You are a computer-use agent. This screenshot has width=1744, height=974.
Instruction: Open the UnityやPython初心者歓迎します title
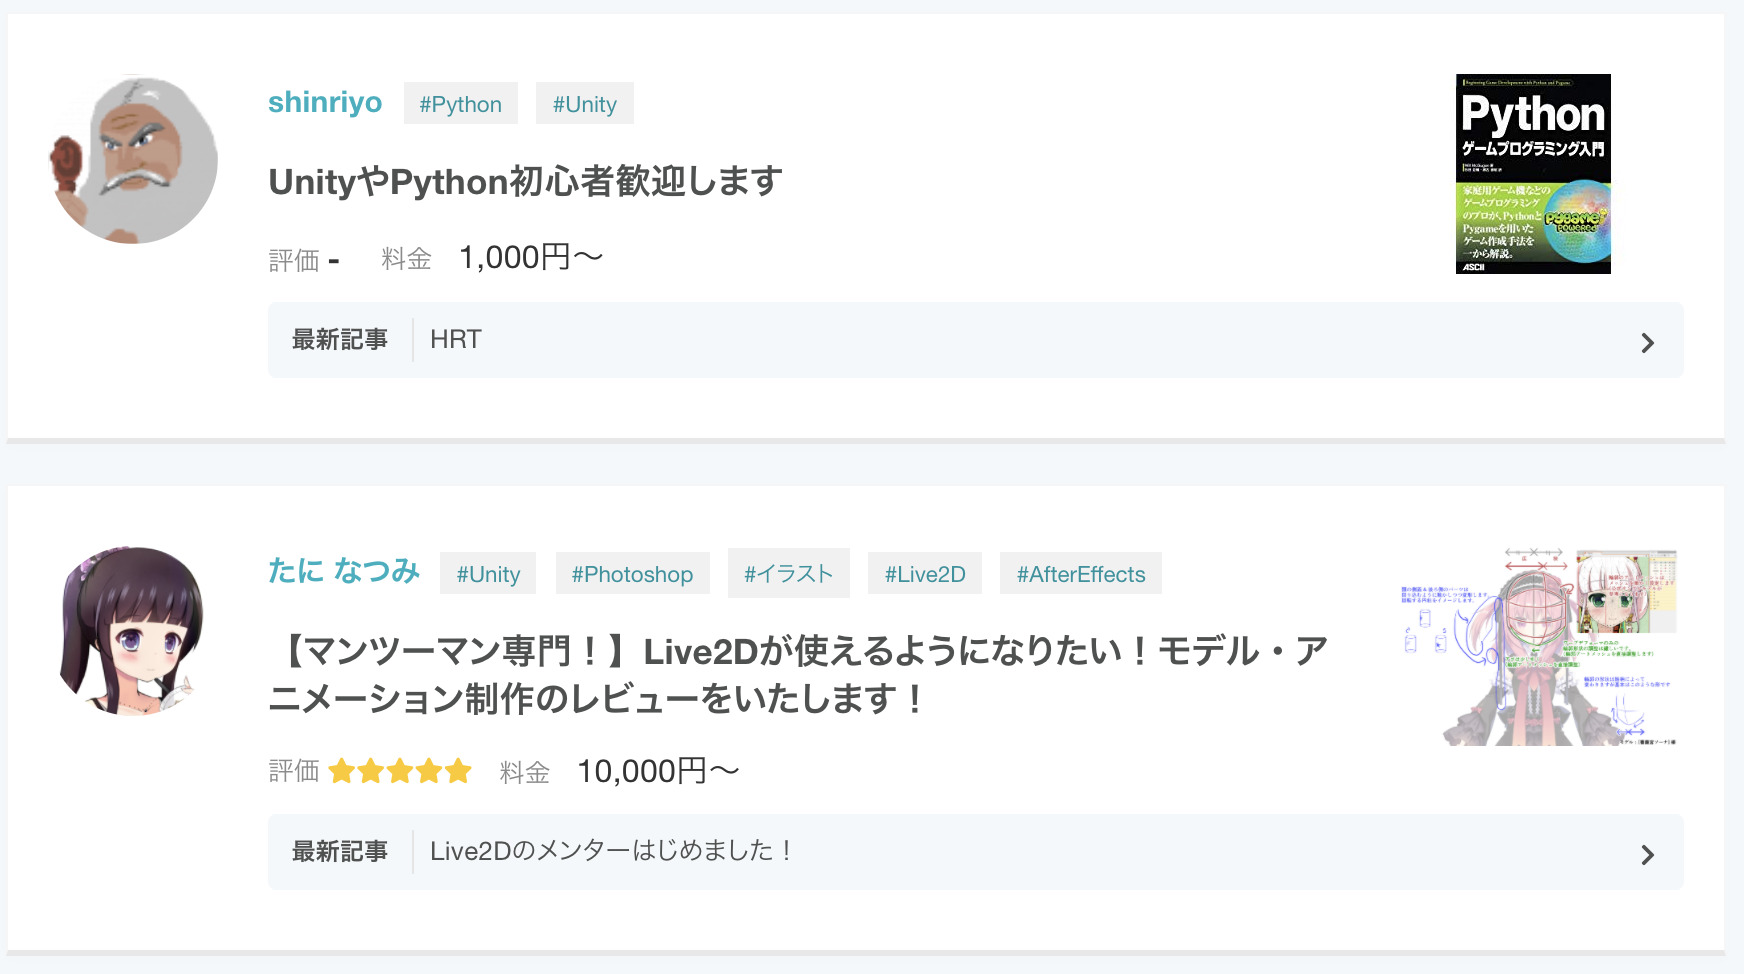525,182
